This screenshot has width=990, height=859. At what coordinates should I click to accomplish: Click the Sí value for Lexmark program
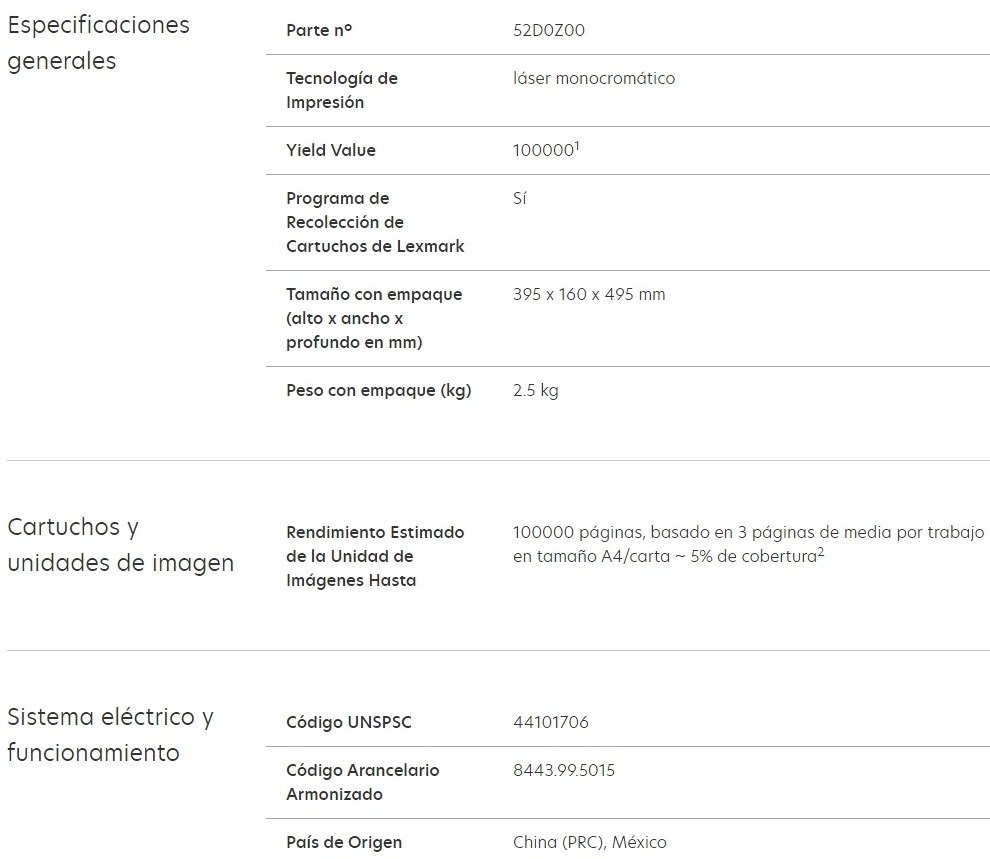(519, 198)
